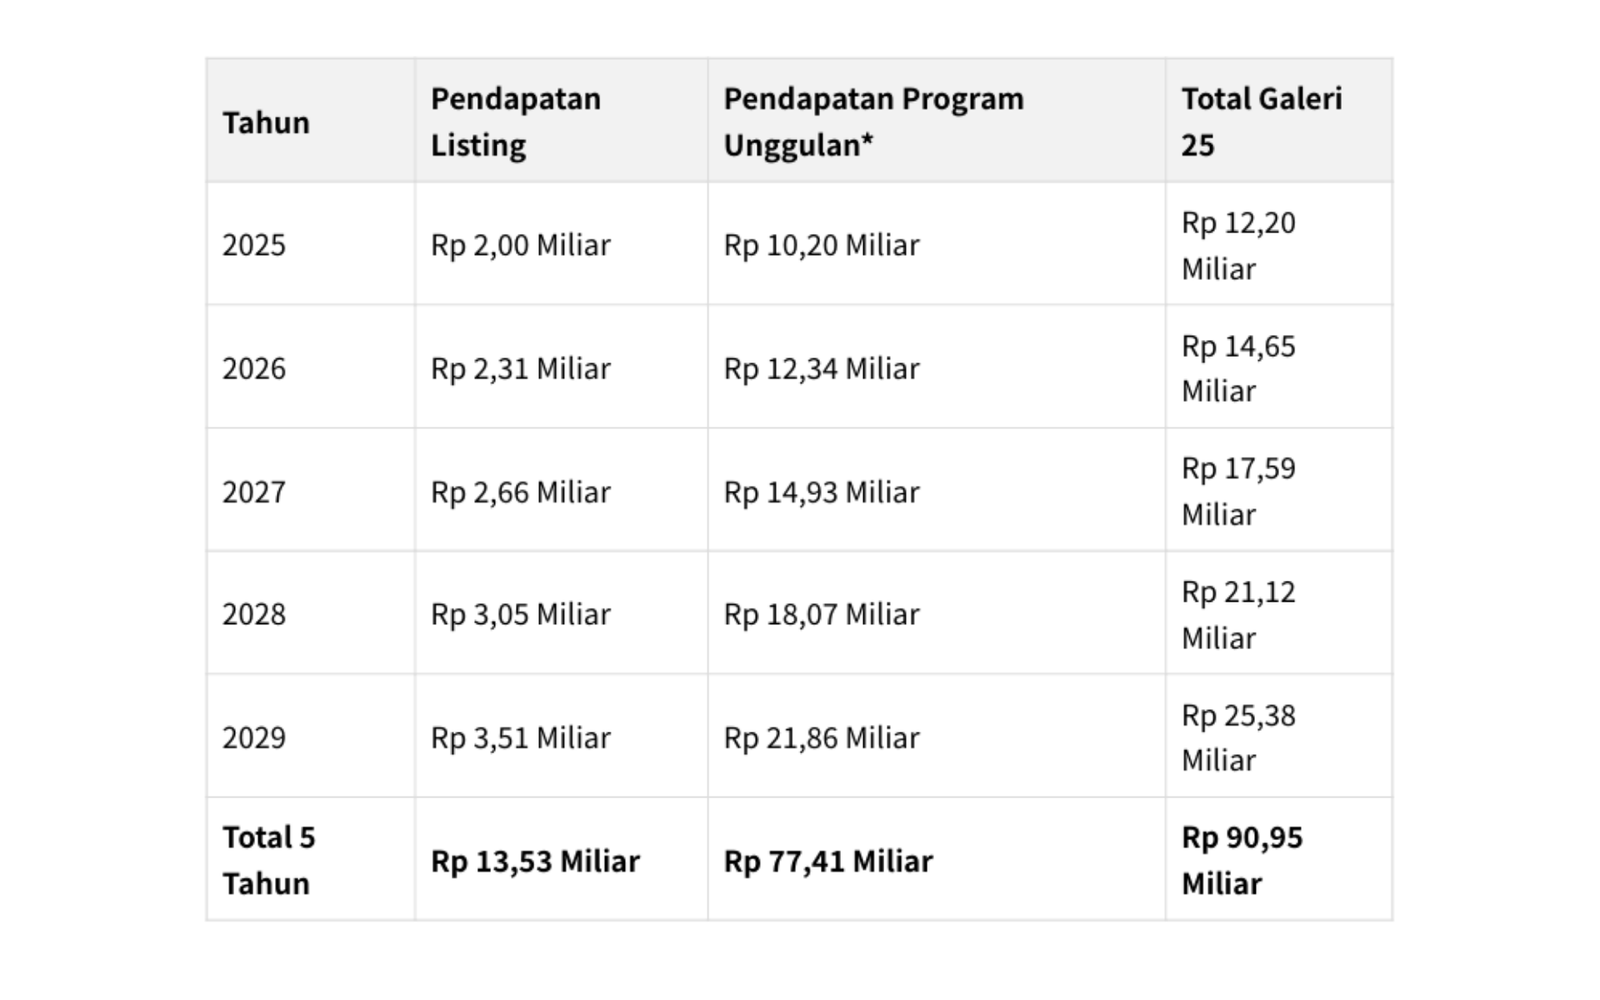The image size is (1600, 1000).
Task: Click the Rp 3,05 Miliar cell
Action: (x=520, y=614)
